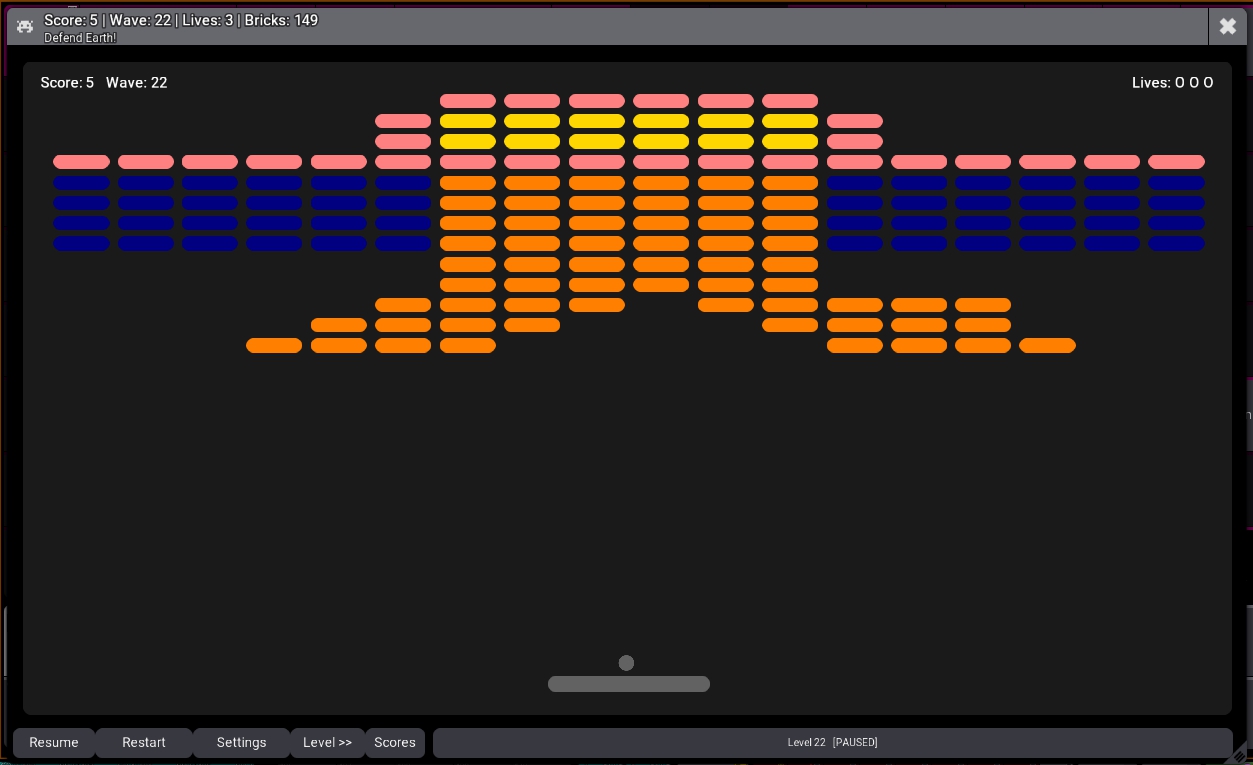Screen dimensions: 1253x765
Task: Click the space invader app icon
Action: [25, 27]
